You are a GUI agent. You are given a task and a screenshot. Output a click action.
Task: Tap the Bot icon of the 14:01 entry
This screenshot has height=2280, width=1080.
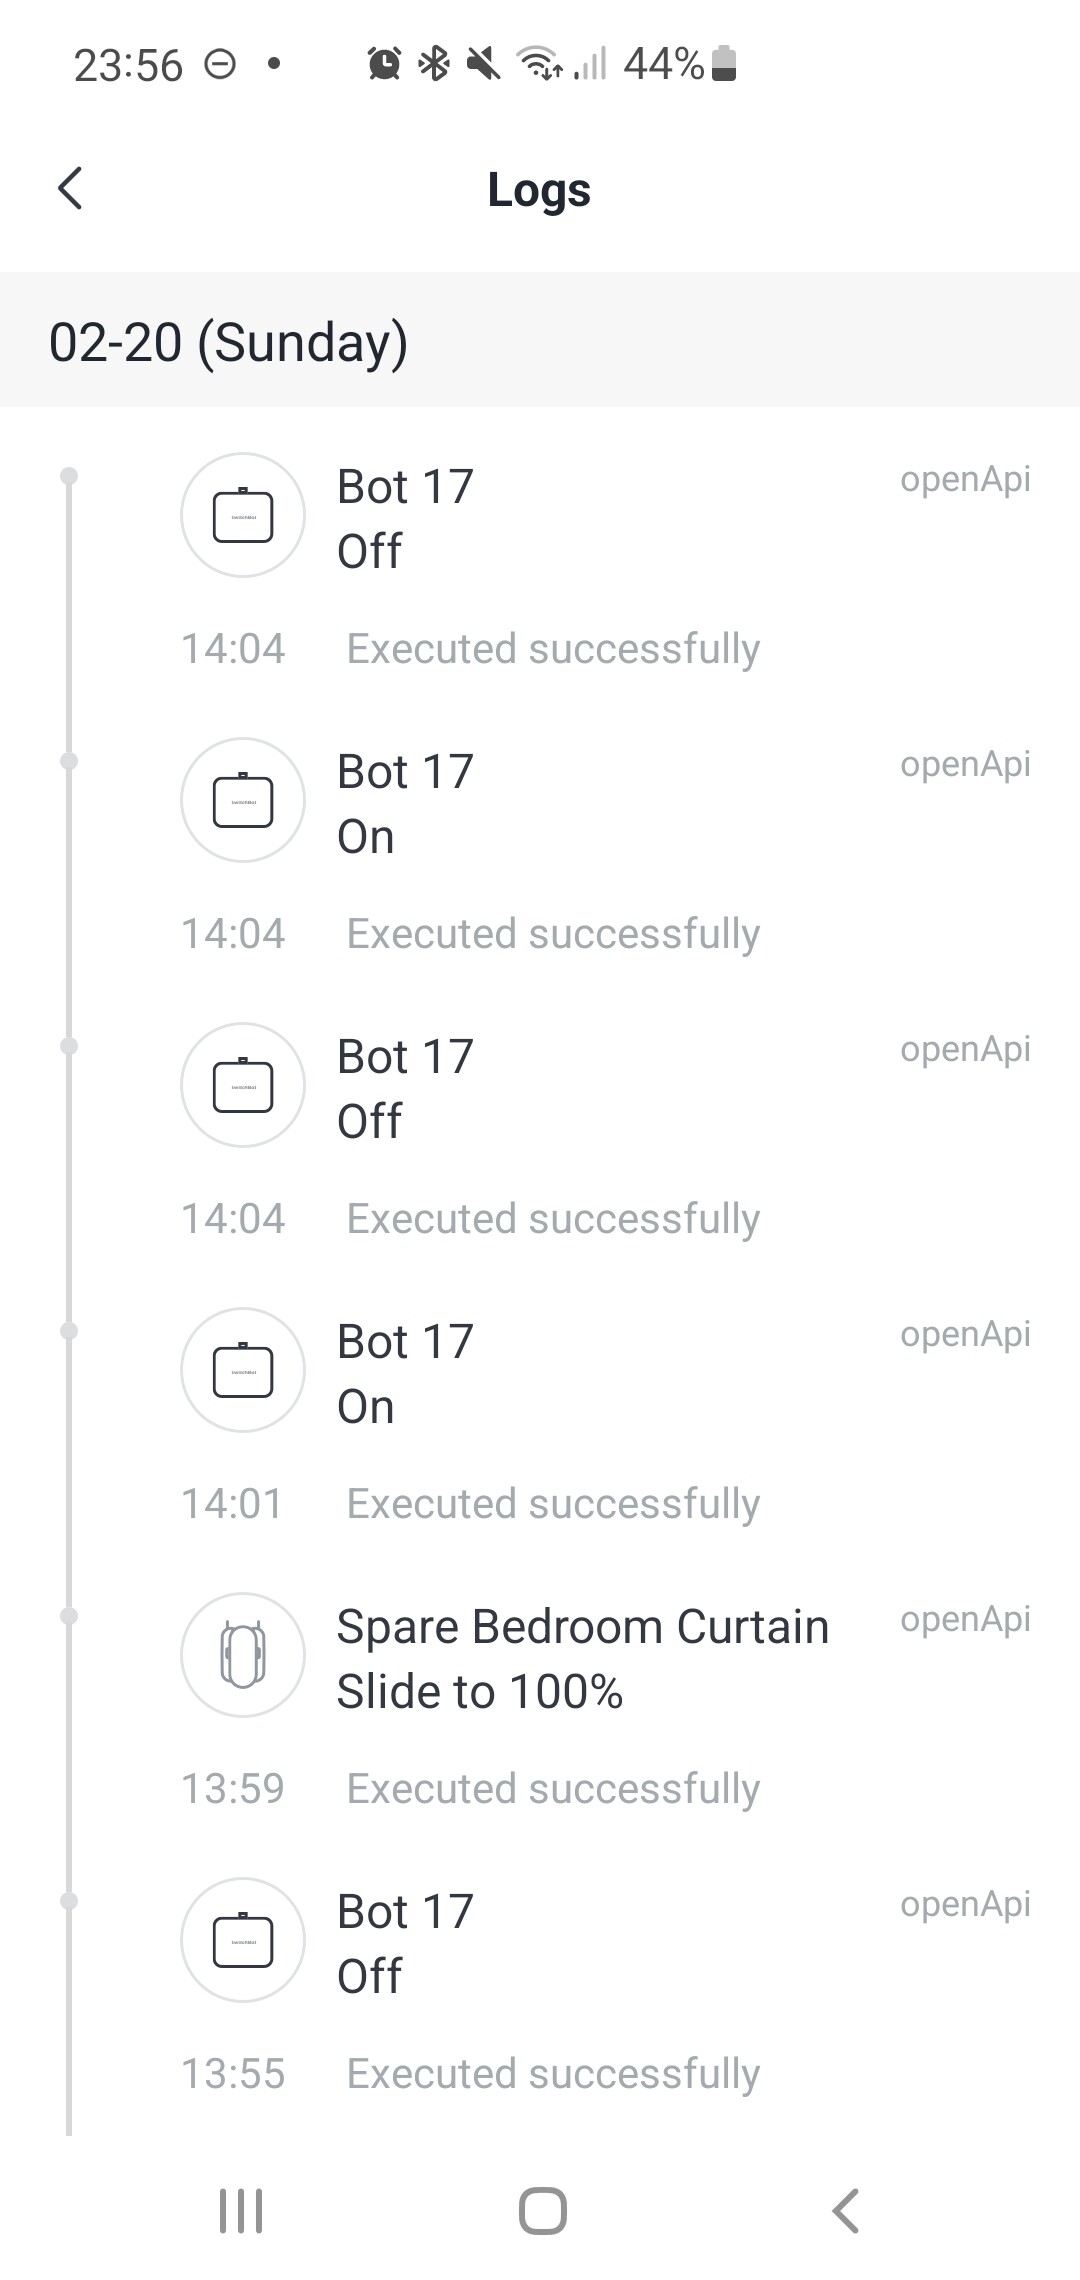click(242, 1370)
